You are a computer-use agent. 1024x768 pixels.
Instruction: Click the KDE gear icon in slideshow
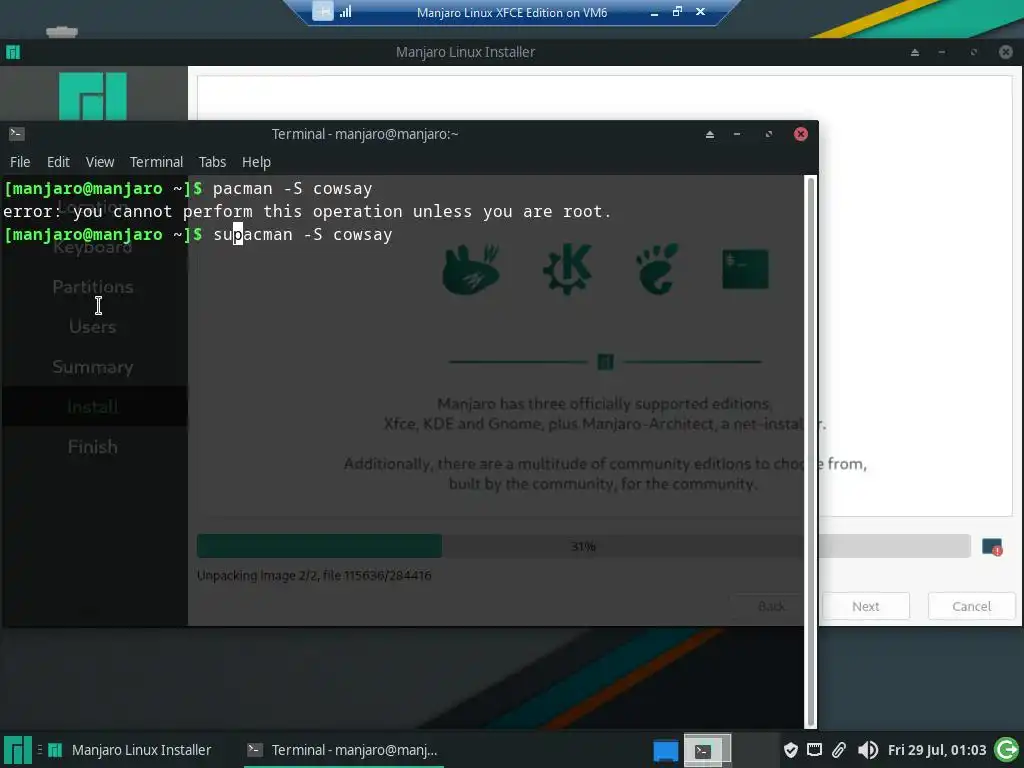click(x=567, y=268)
